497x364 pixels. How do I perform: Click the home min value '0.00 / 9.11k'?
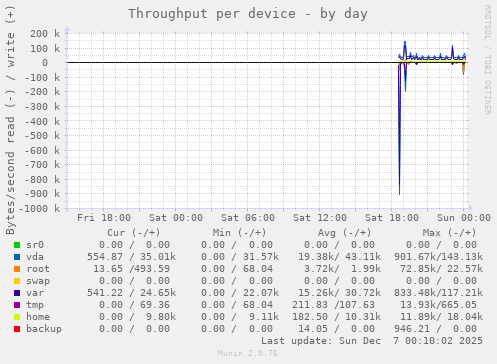tap(240, 317)
